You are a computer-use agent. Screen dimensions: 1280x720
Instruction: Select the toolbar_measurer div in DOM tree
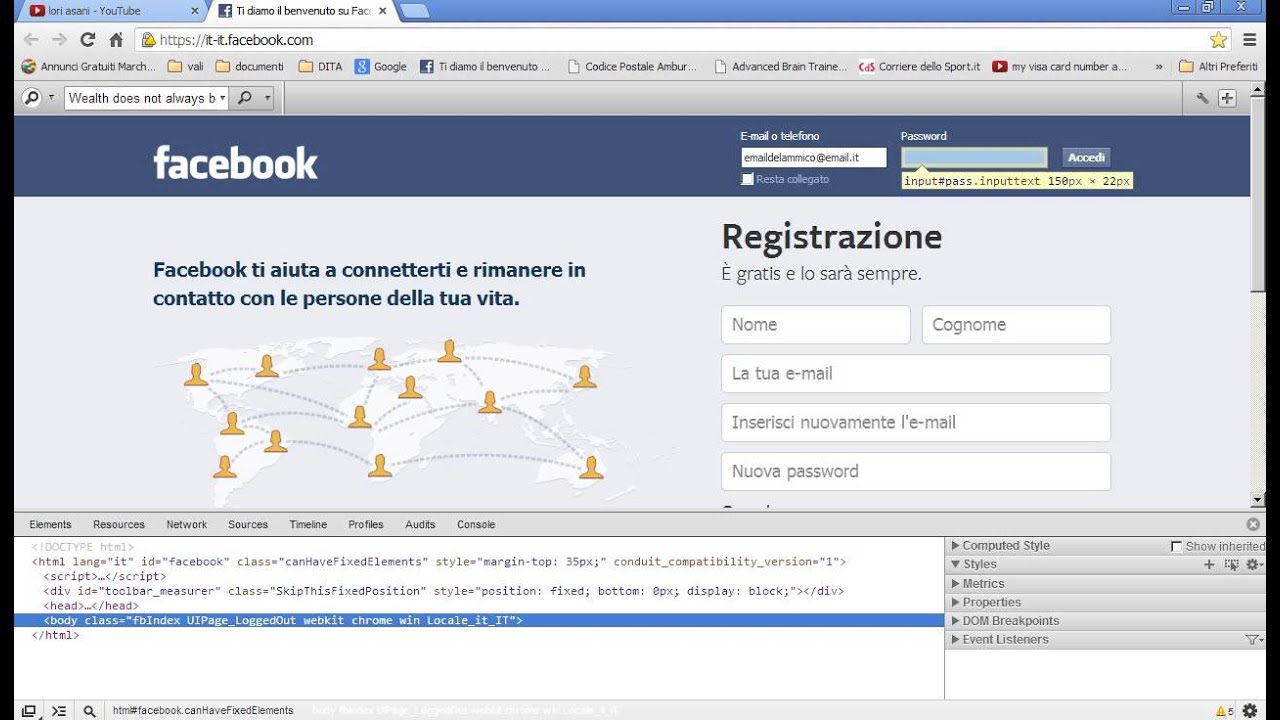click(x=443, y=591)
